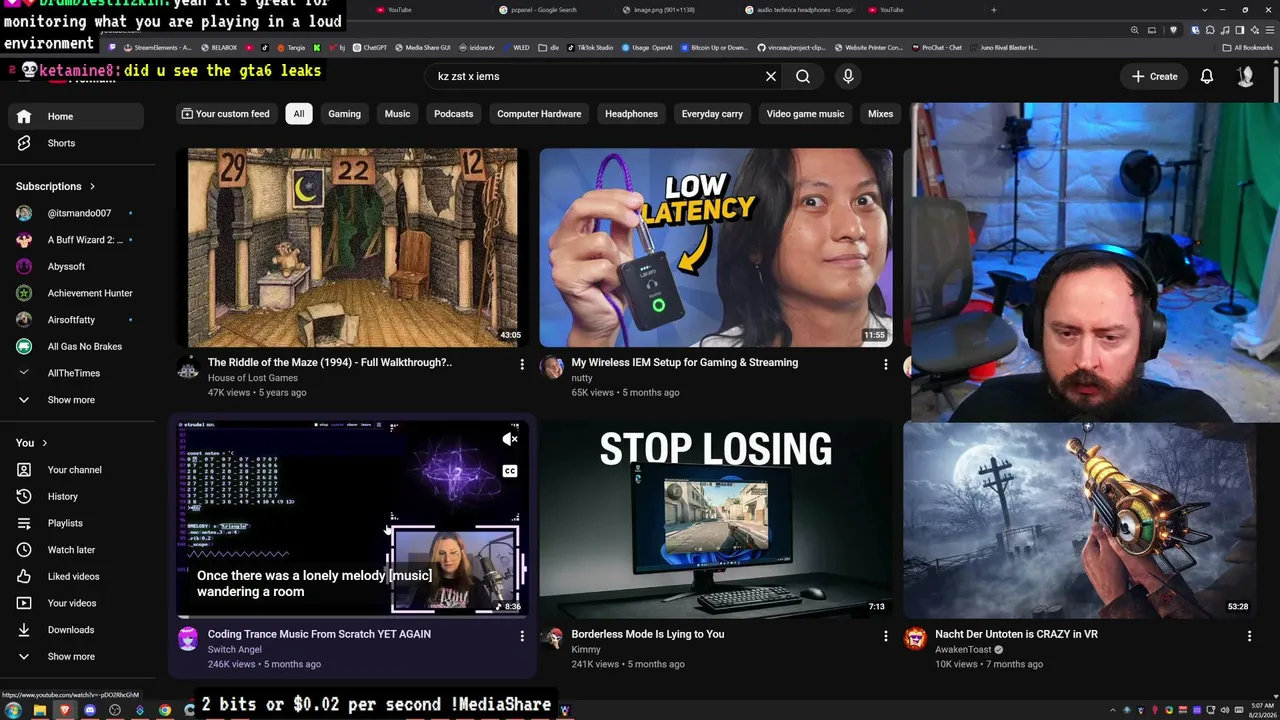
Task: Open the All Gas No Brakes subscription
Action: tap(76, 346)
